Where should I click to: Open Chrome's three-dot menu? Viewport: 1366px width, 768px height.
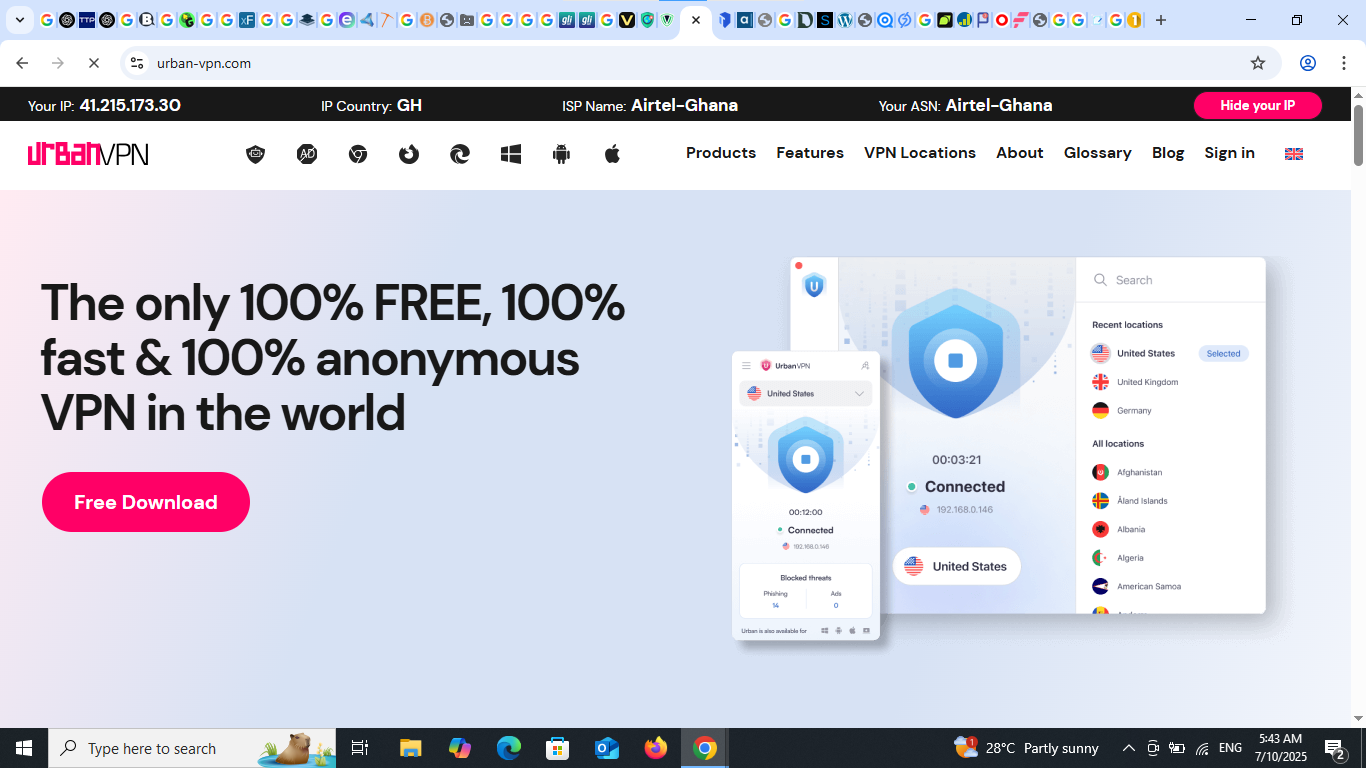1343,63
